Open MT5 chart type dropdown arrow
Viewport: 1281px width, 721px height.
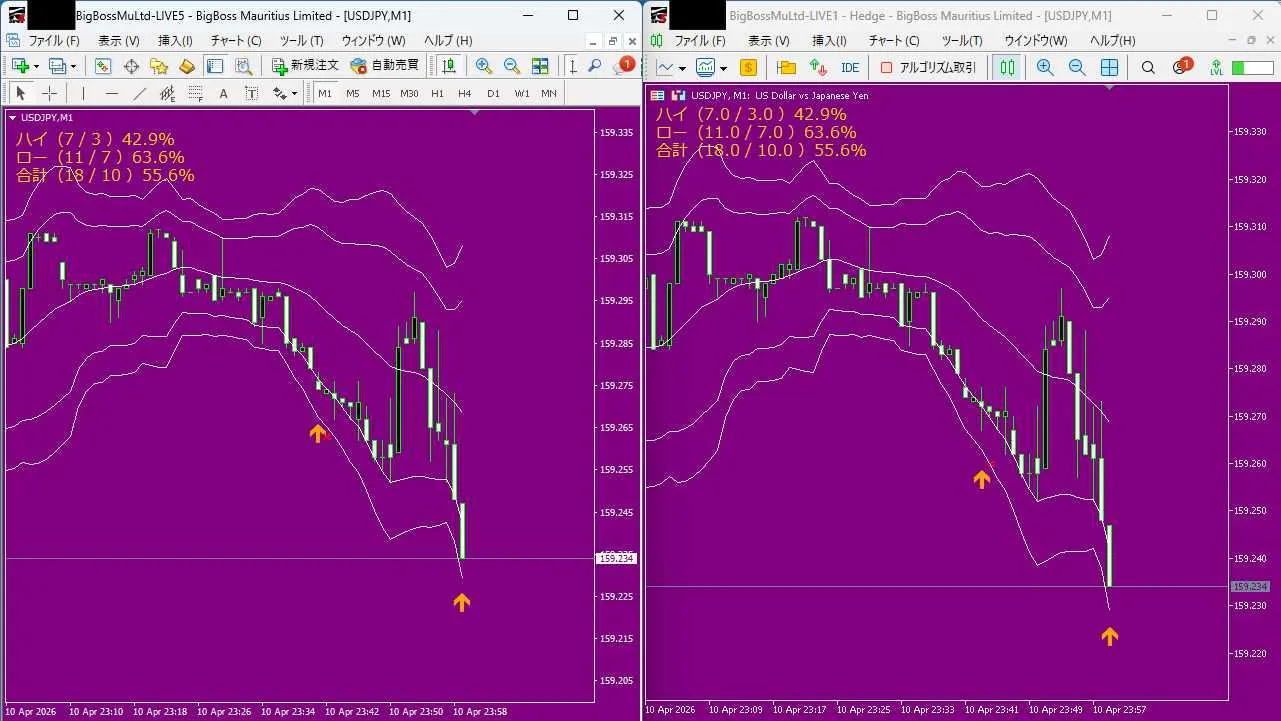(682, 67)
